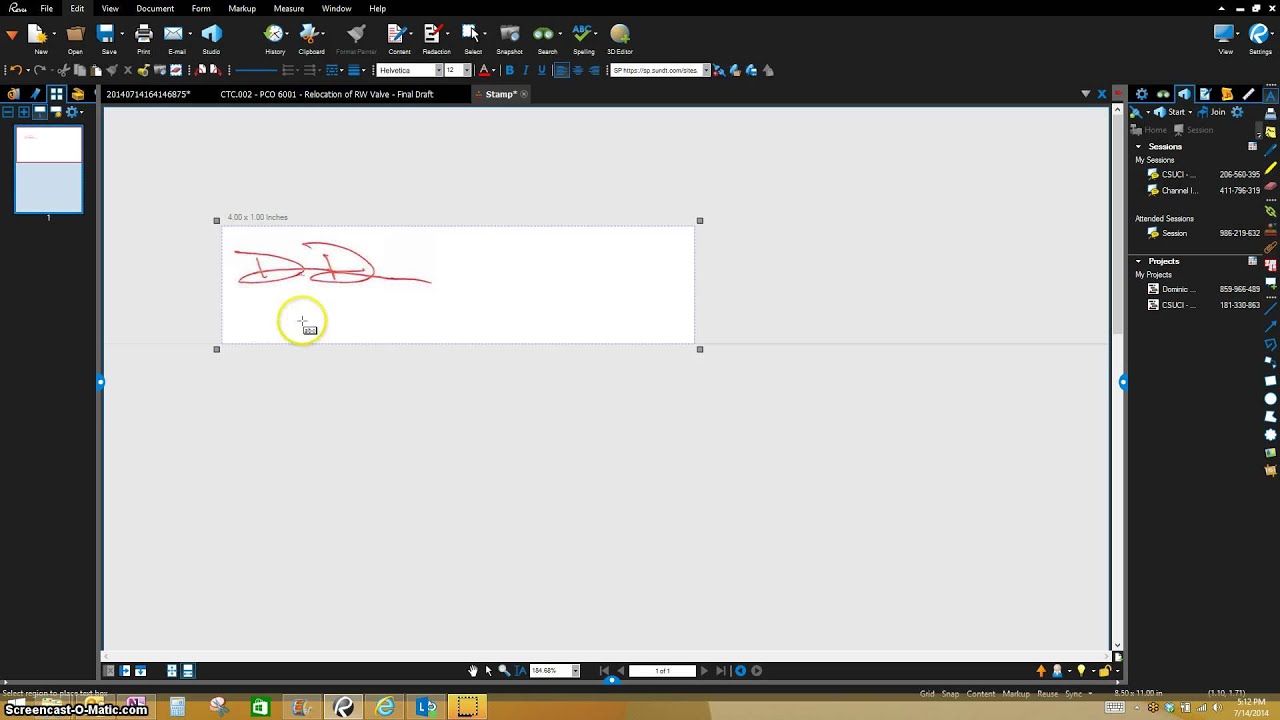
Task: Select the Snapshot tool
Action: (509, 37)
